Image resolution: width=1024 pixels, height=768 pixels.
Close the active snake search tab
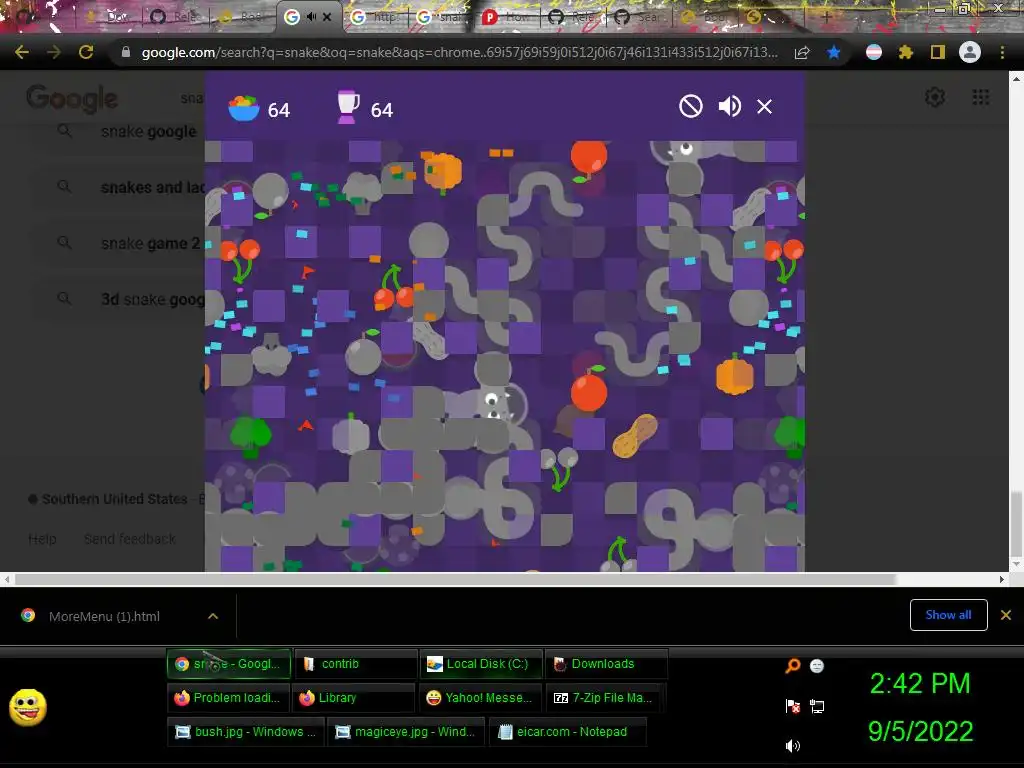[327, 17]
